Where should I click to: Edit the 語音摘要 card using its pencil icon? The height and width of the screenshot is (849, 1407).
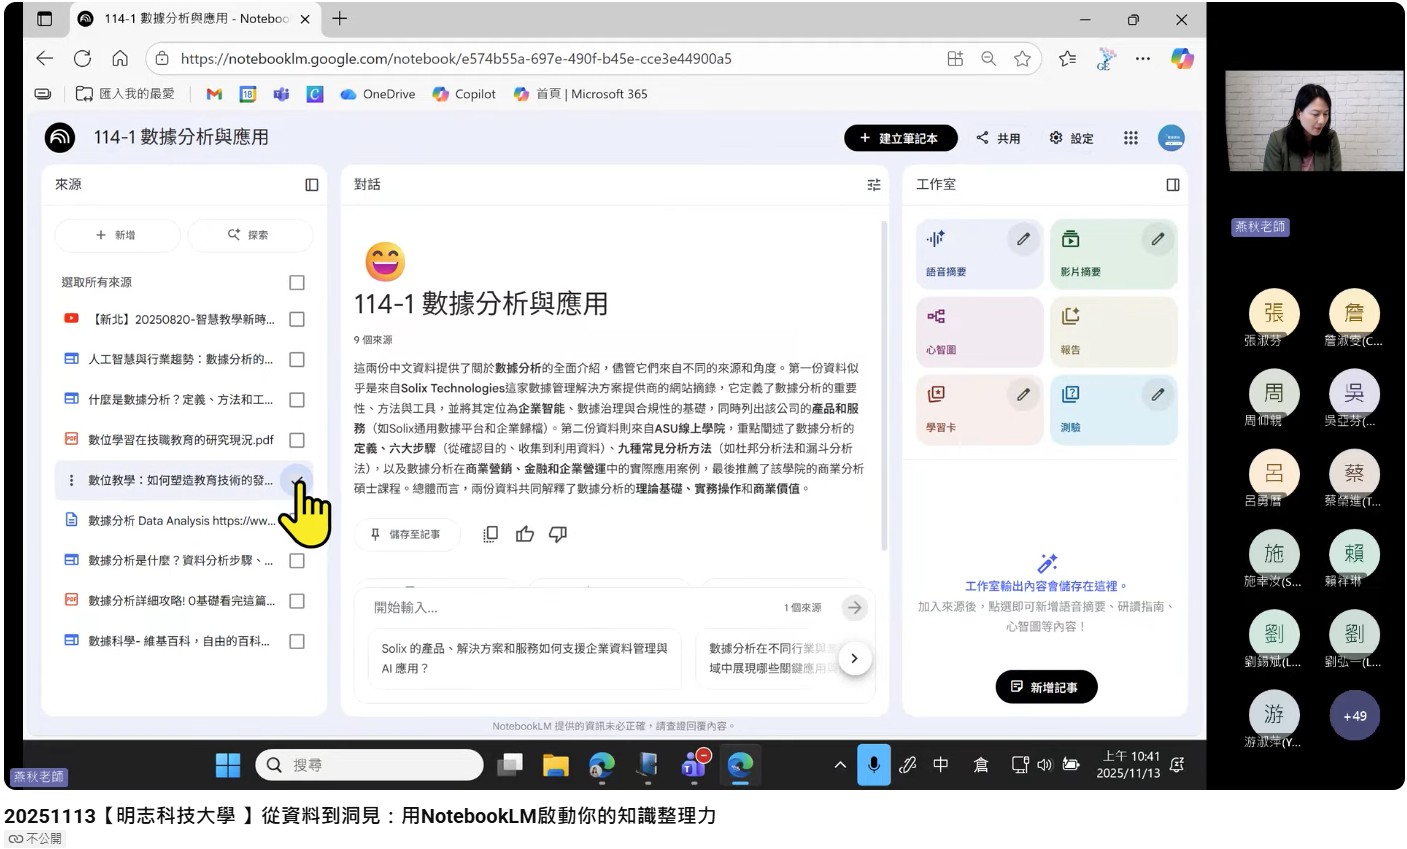coord(1023,239)
